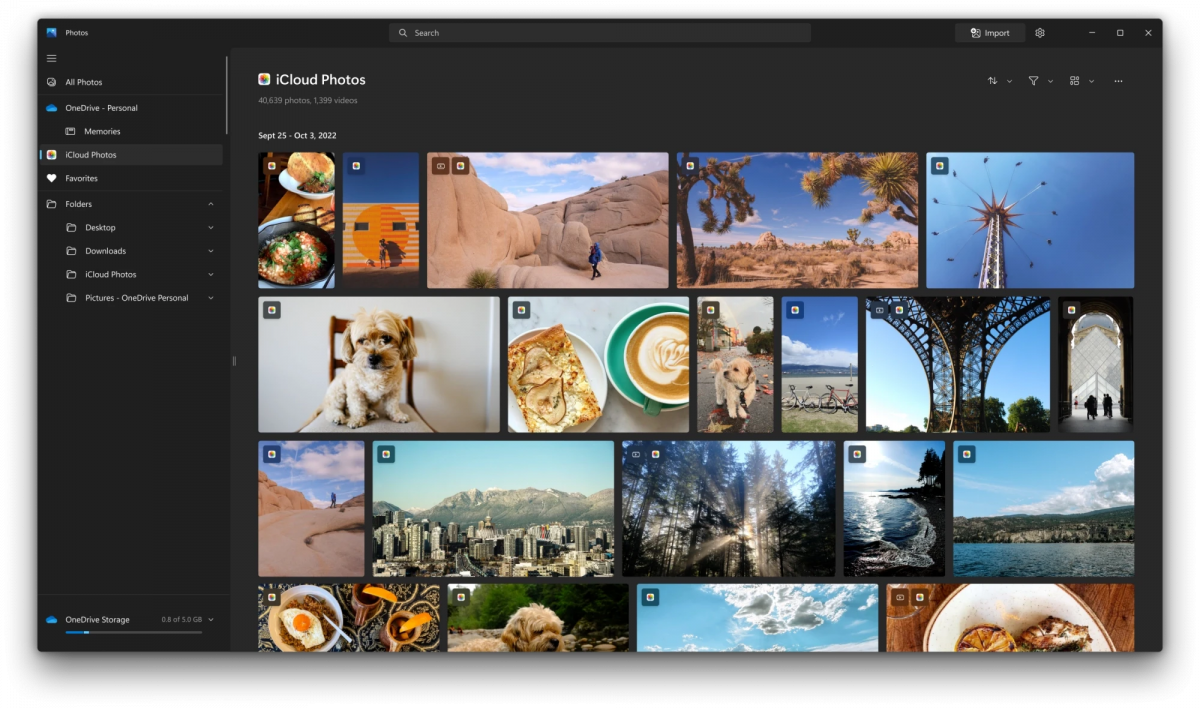Click the filter funnel icon
This screenshot has height=708, width=1200.
[1034, 81]
